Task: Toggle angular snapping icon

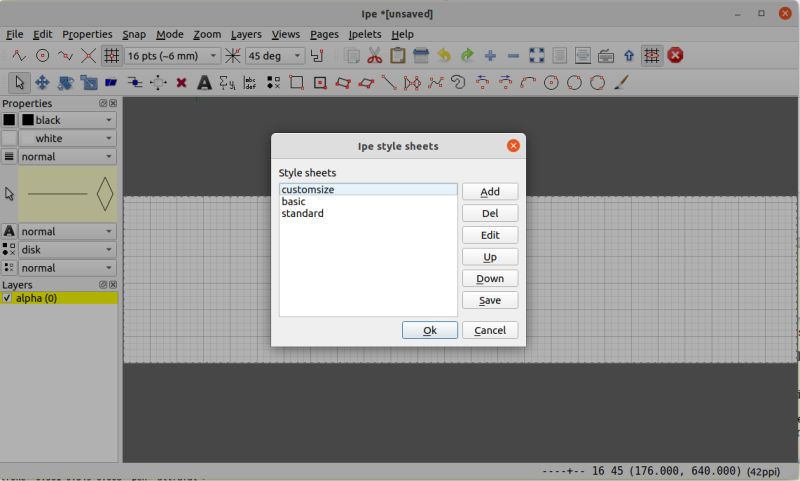Action: 233,56
